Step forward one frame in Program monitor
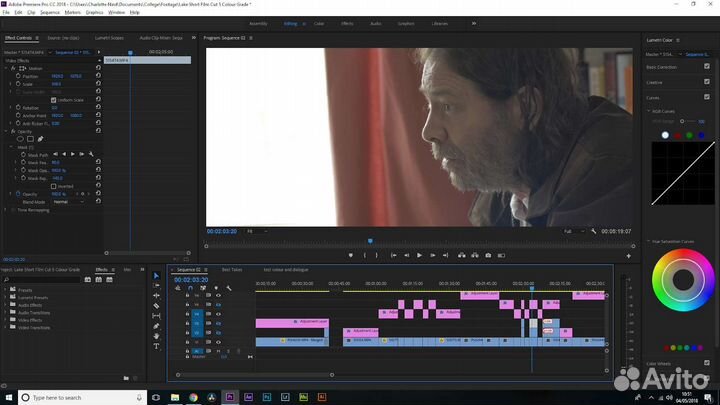 433,255
